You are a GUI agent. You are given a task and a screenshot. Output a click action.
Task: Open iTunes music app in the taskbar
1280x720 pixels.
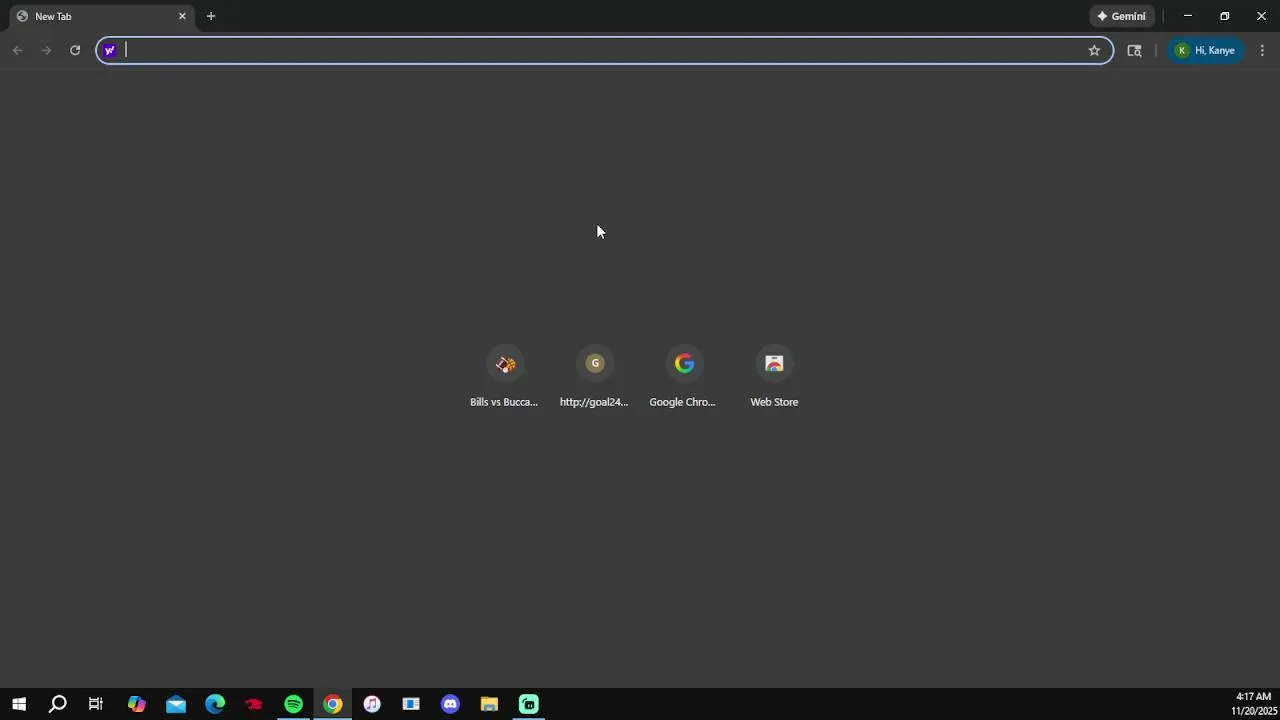click(x=372, y=704)
